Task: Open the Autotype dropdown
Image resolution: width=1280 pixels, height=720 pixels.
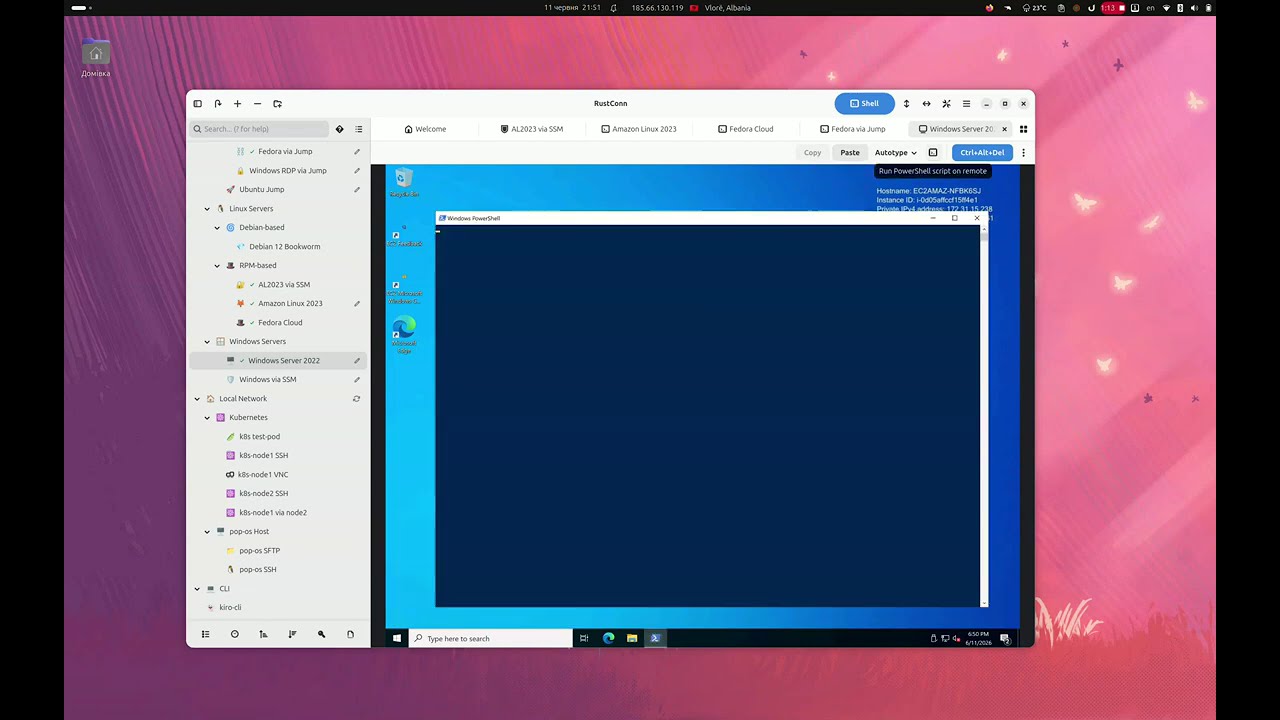Action: 895,153
